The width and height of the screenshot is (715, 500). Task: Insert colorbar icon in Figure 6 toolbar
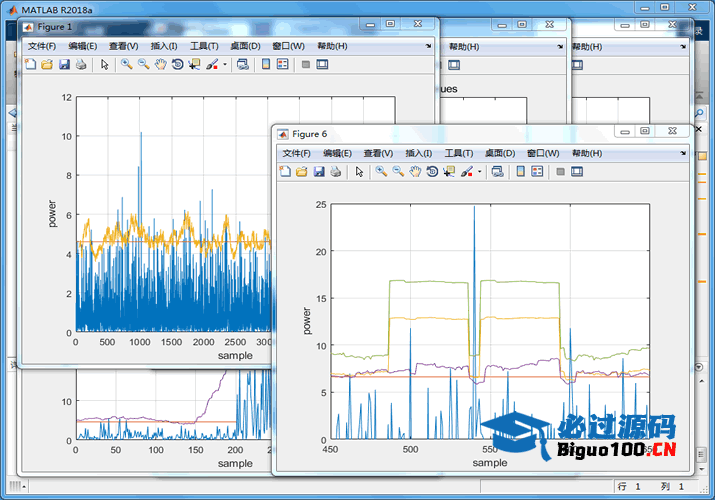pyautogui.click(x=521, y=171)
